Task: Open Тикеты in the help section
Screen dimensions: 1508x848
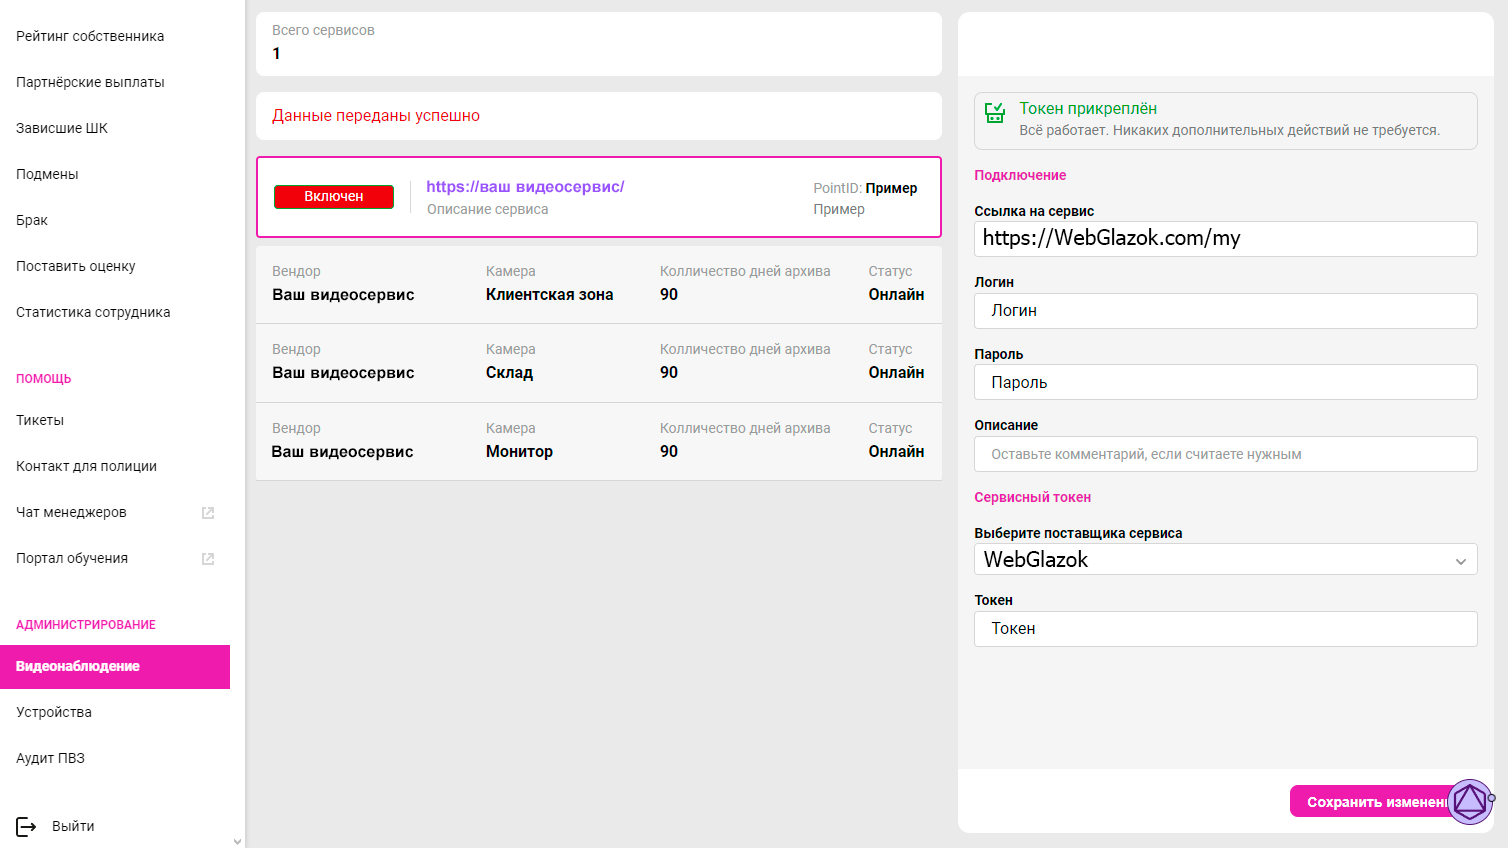Action: [40, 420]
